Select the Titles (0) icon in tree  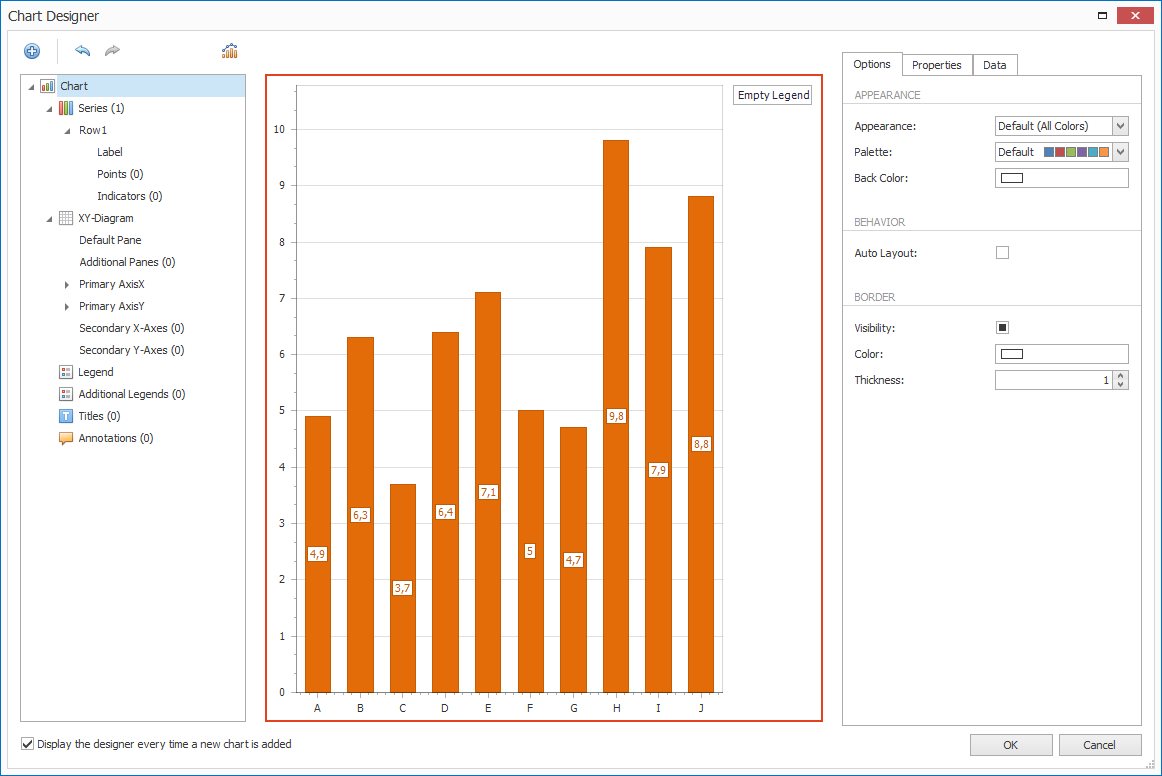[66, 416]
